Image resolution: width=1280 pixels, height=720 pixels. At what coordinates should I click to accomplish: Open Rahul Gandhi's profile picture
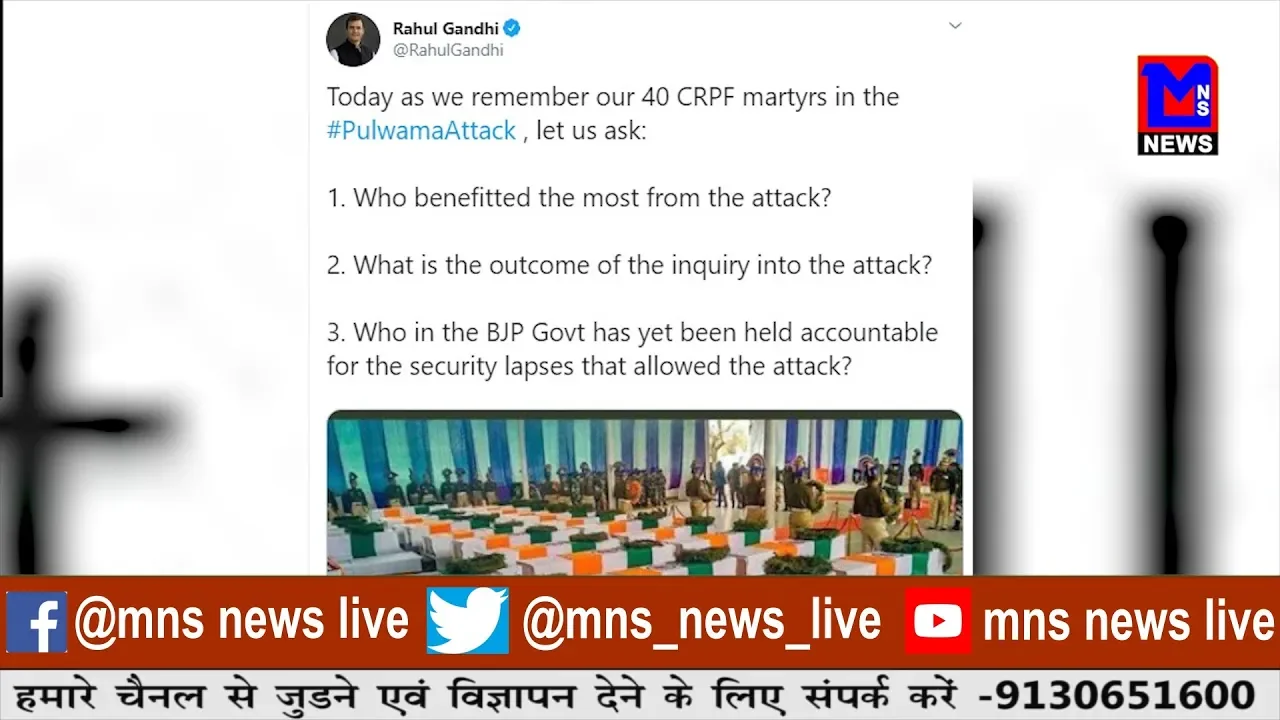point(353,39)
